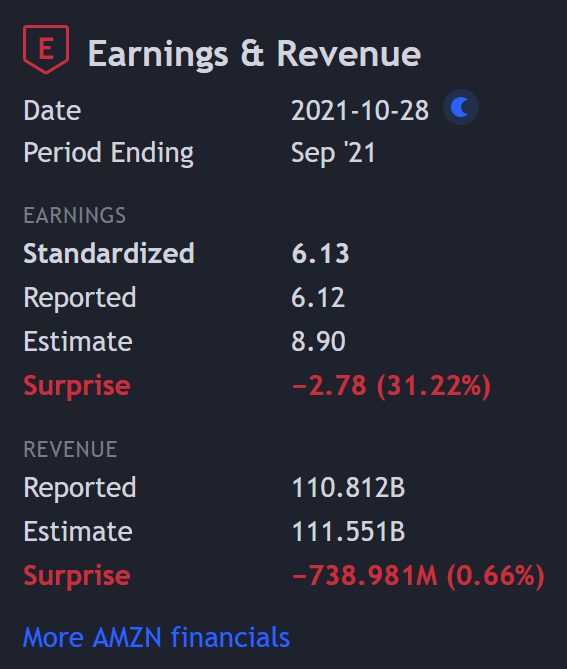This screenshot has width=567, height=669.
Task: Click the Period Ending label
Action: coord(109,153)
